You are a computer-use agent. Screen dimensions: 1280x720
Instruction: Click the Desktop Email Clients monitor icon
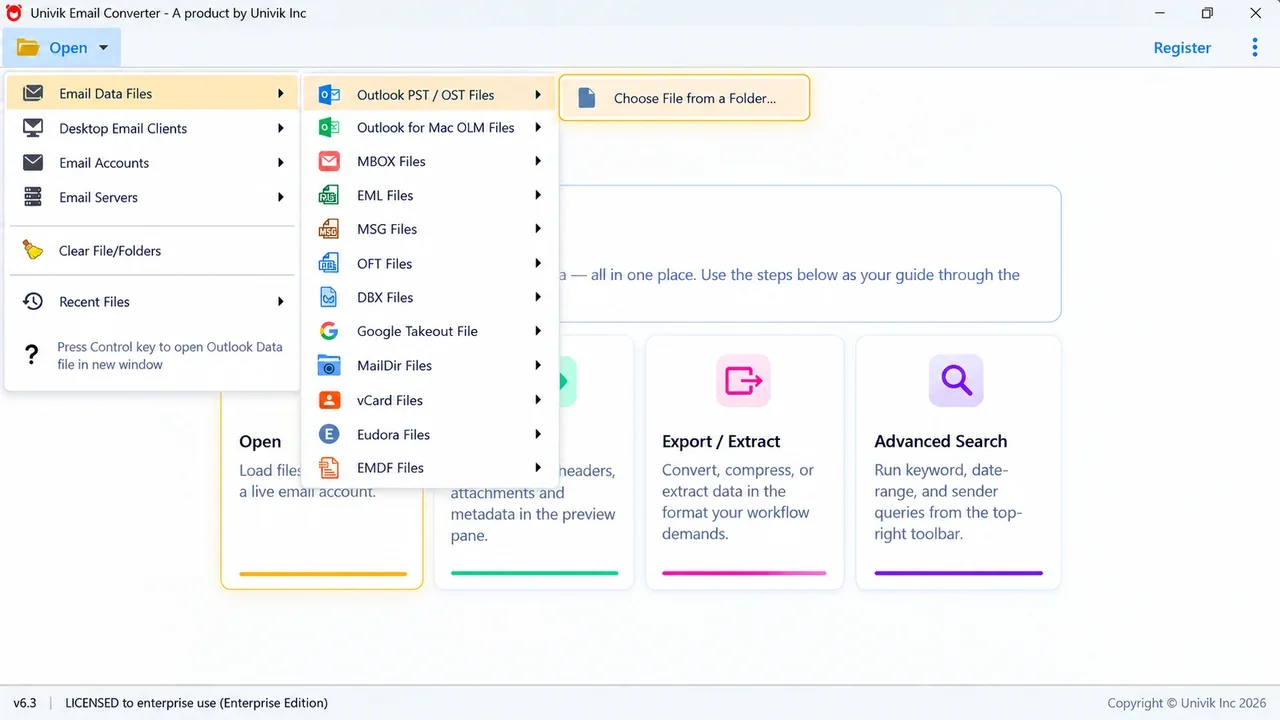33,128
